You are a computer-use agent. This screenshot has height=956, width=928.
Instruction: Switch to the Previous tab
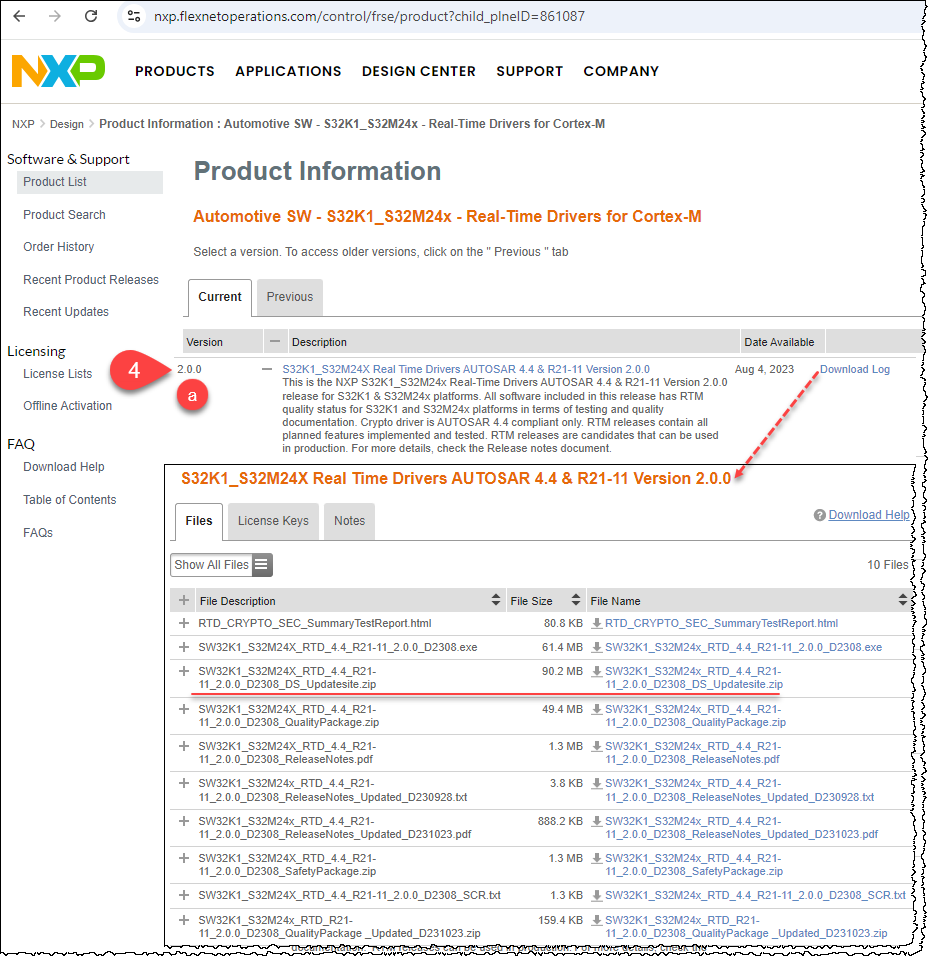click(x=289, y=297)
